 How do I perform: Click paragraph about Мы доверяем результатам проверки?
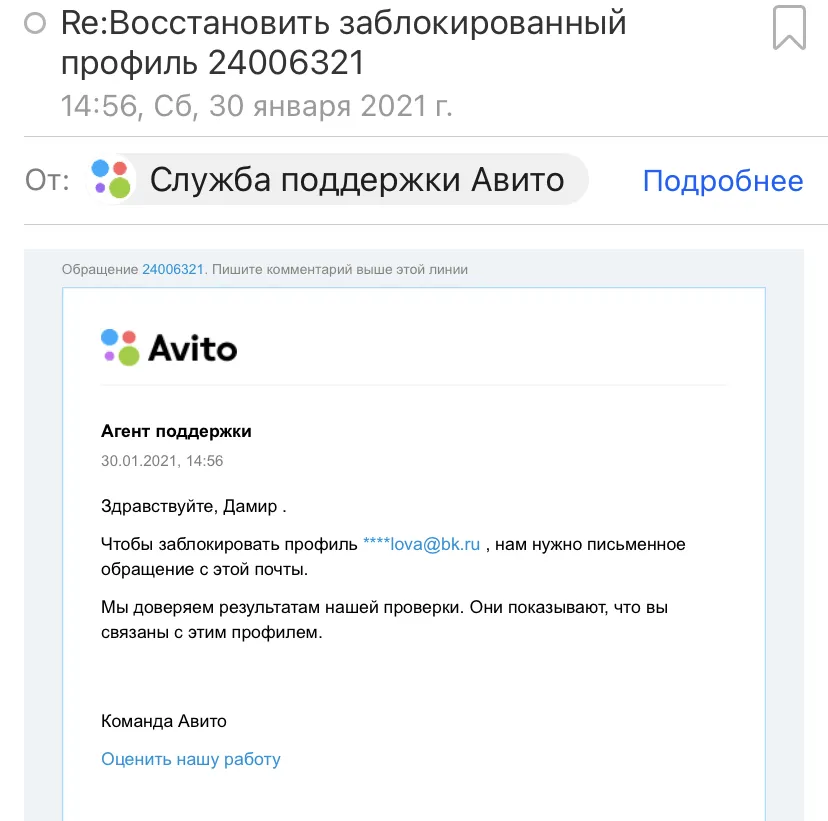coord(384,619)
